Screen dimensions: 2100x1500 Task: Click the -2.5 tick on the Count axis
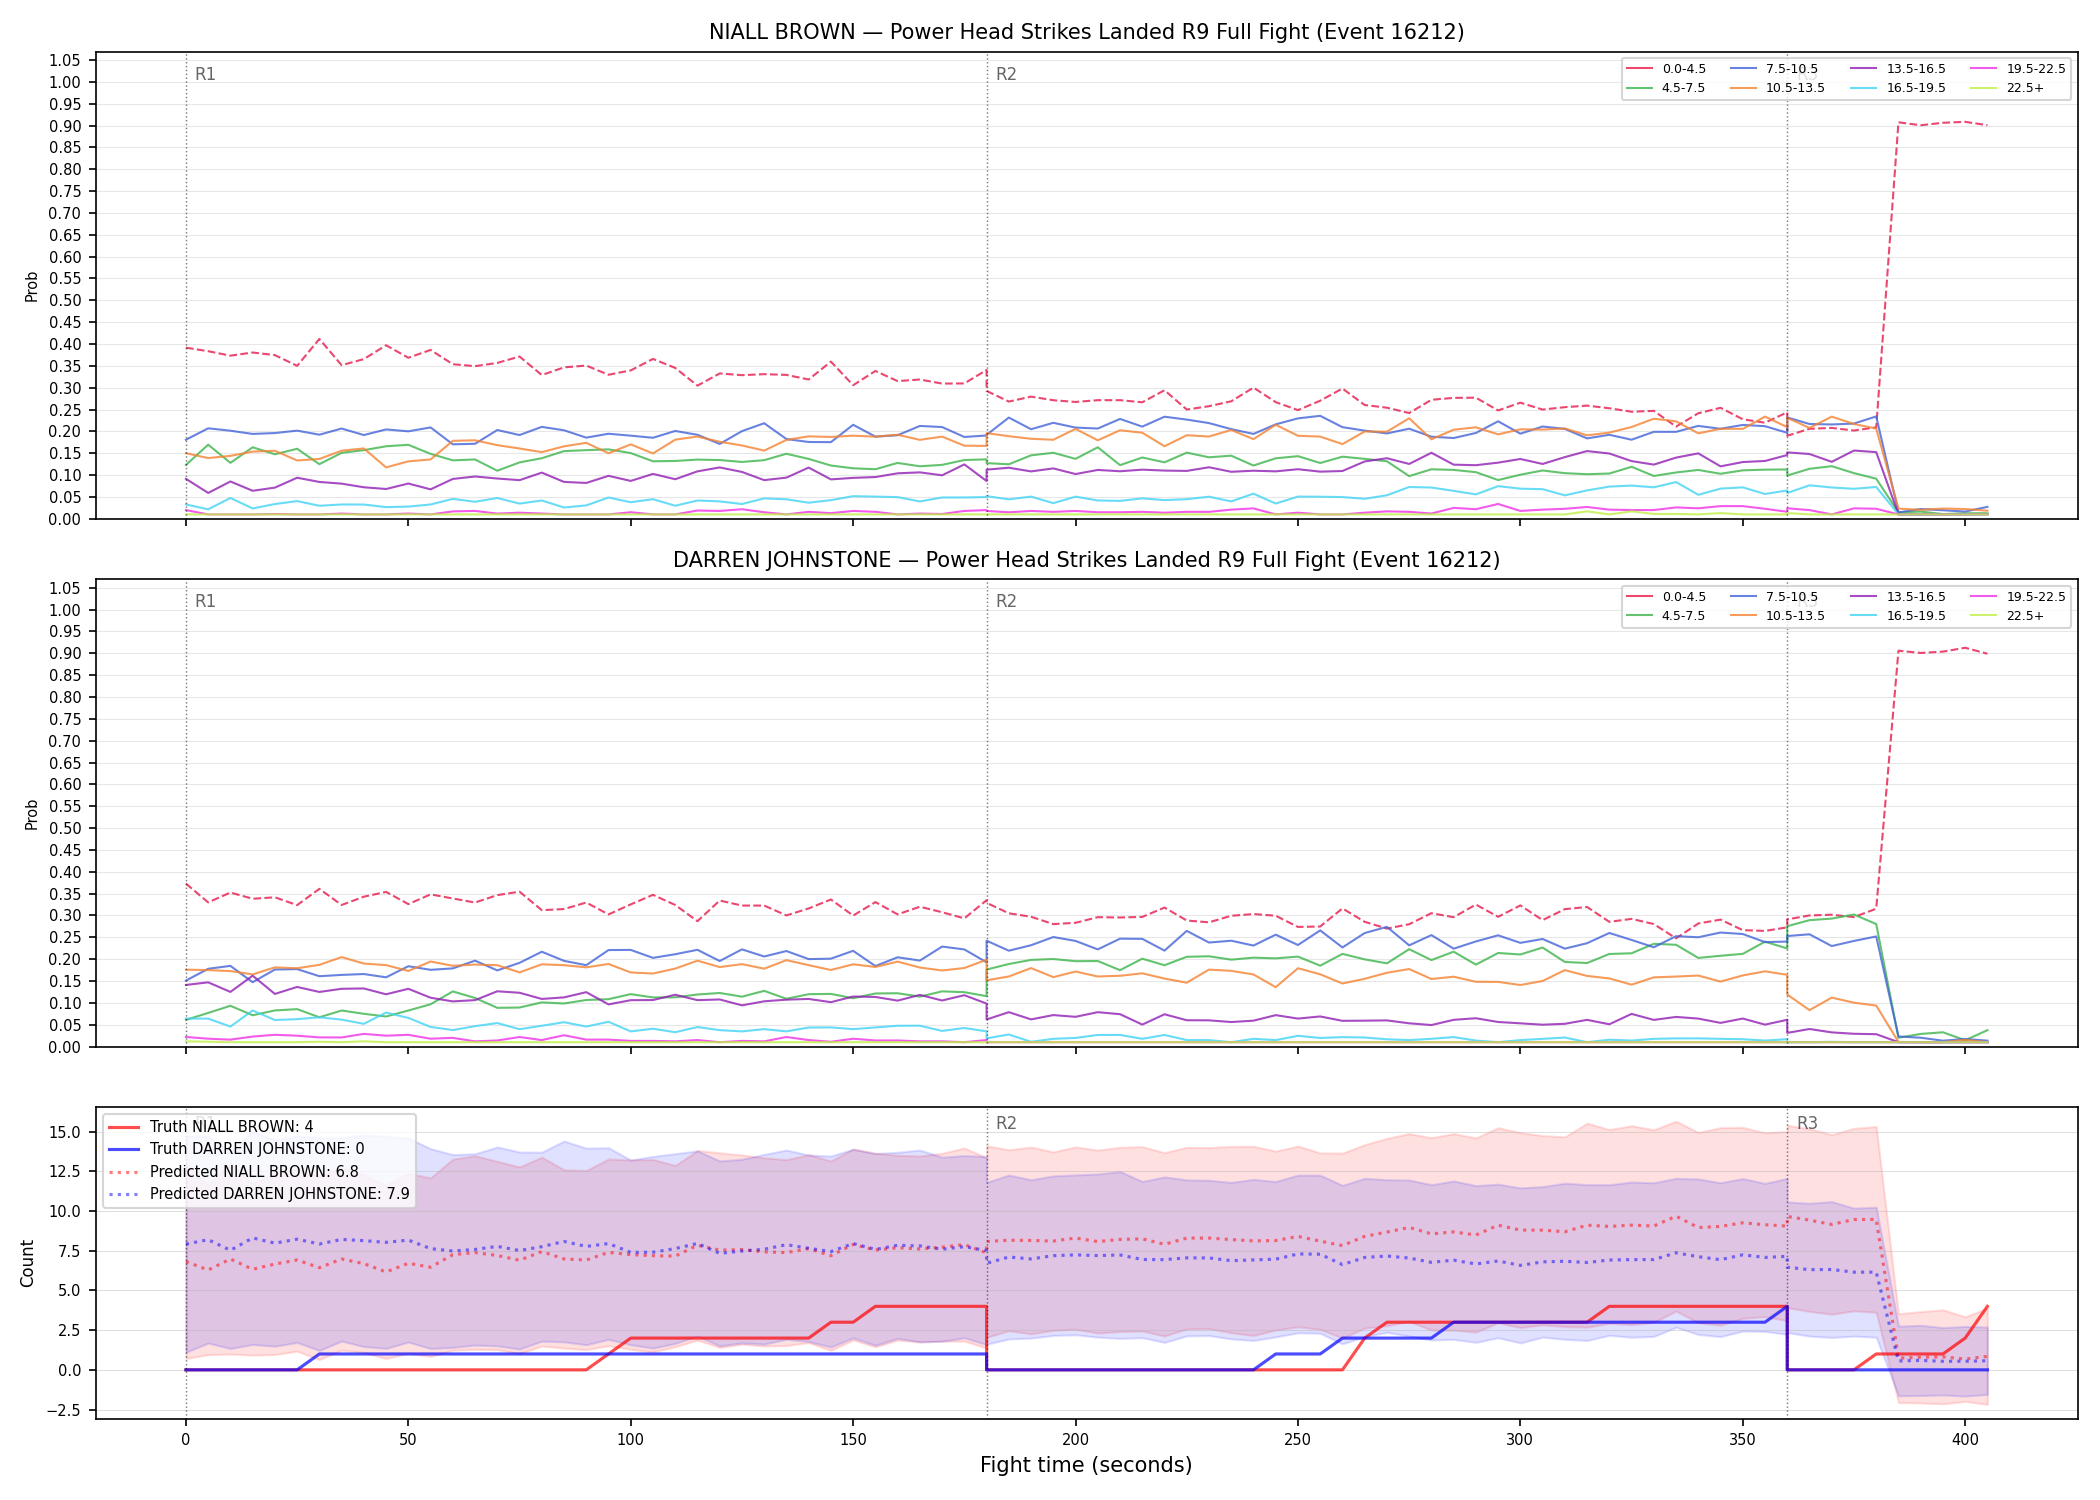coord(62,1410)
